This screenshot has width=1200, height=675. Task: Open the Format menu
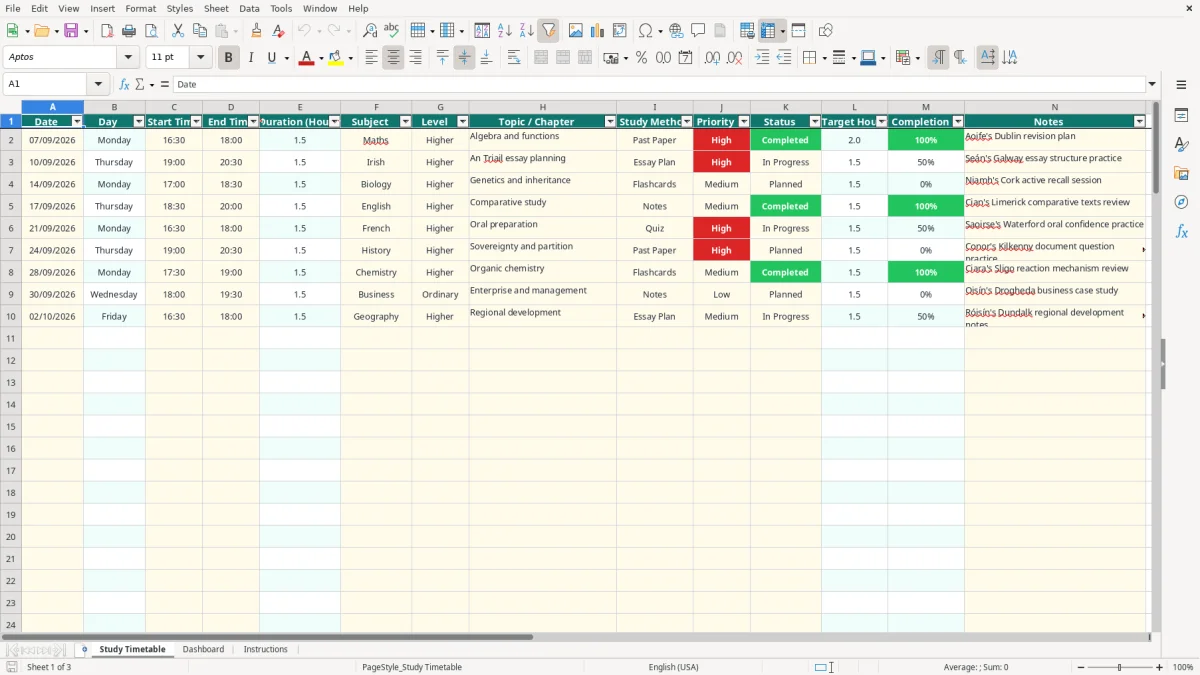[140, 8]
